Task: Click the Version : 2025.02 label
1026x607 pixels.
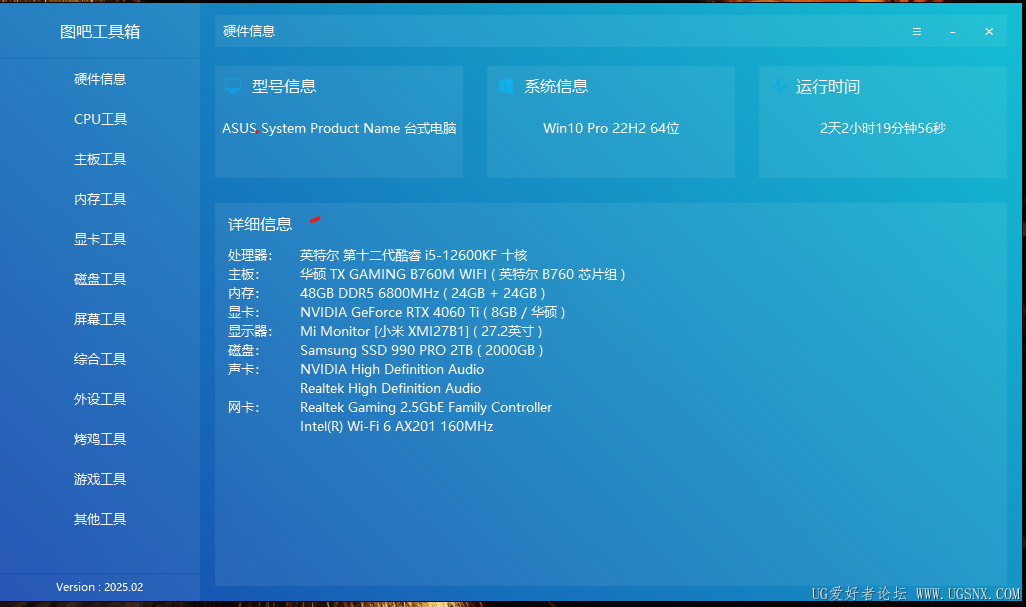Action: (x=99, y=587)
